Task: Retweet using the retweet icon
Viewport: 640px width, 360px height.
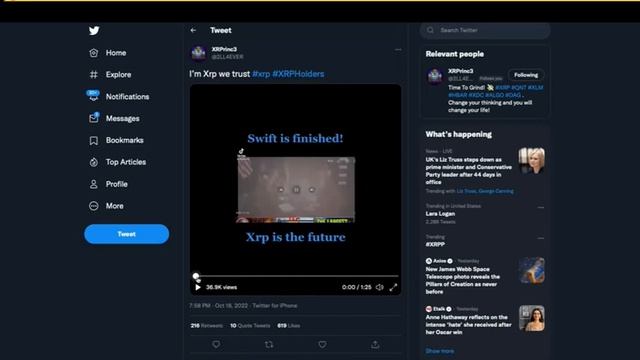Action: pos(269,344)
